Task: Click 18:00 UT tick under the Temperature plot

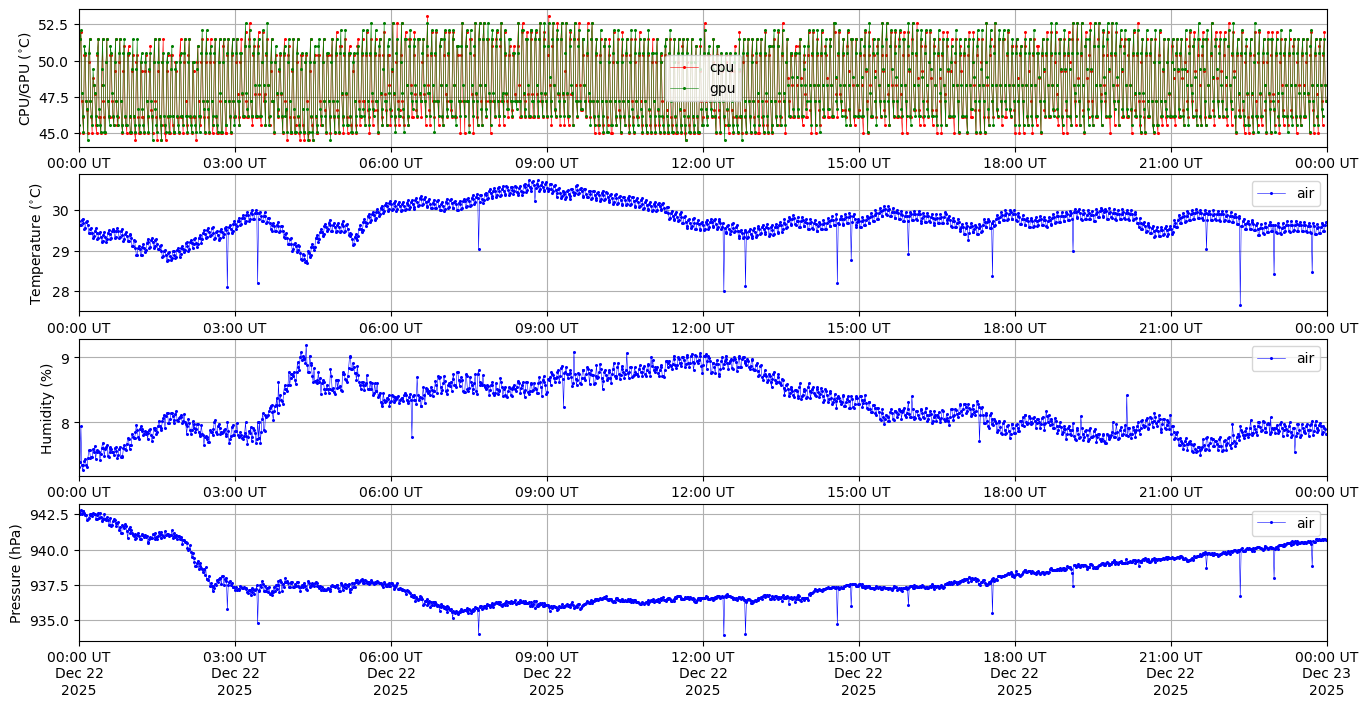Action: (1015, 326)
